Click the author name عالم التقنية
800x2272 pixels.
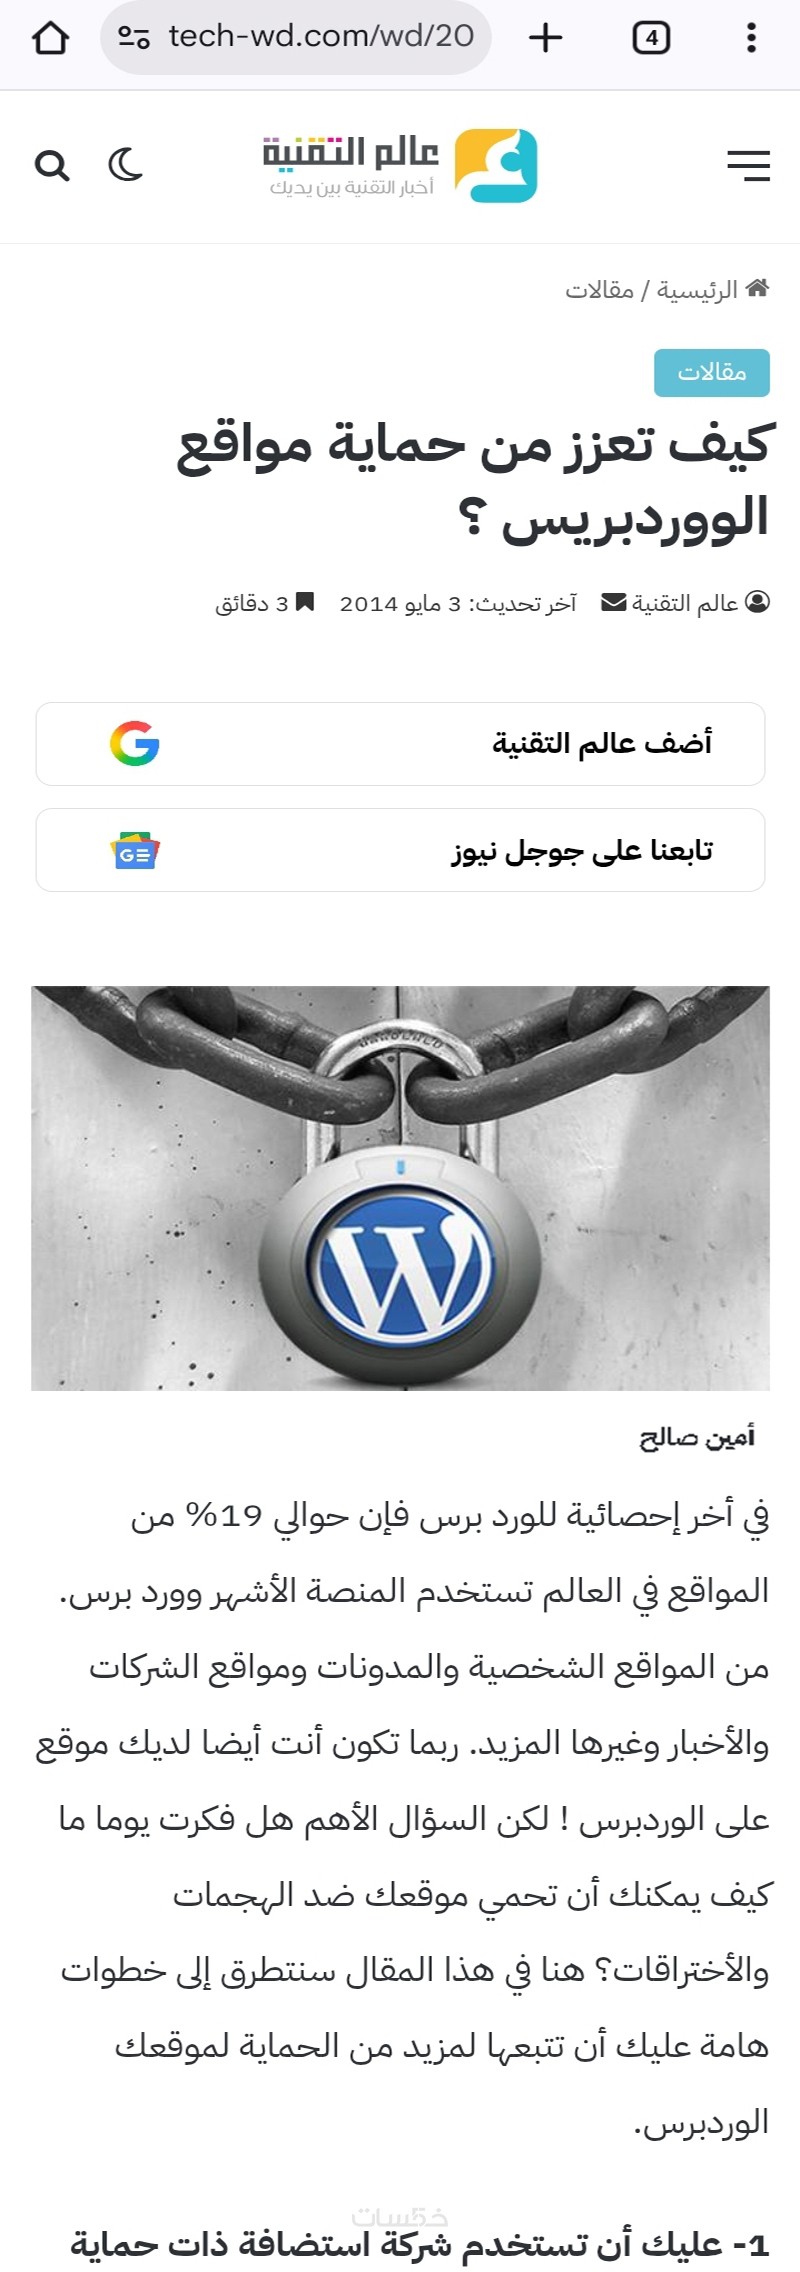click(x=685, y=603)
